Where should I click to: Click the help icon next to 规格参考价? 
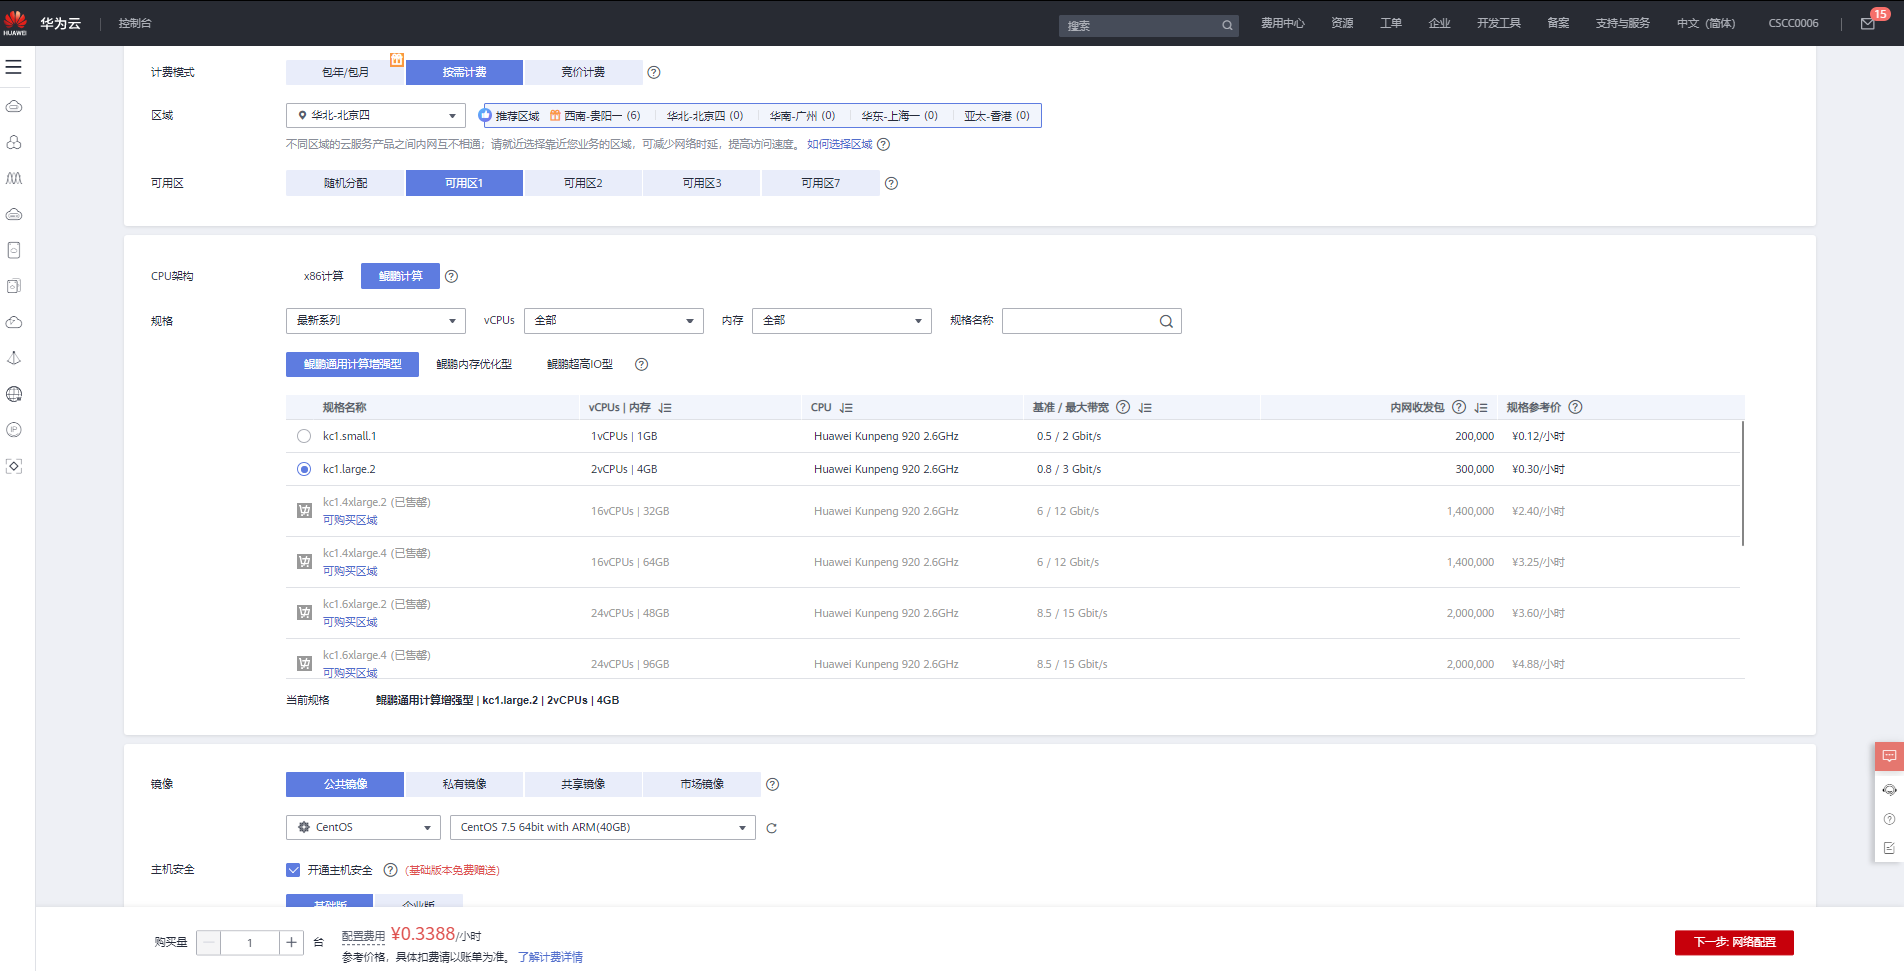pyautogui.click(x=1575, y=407)
